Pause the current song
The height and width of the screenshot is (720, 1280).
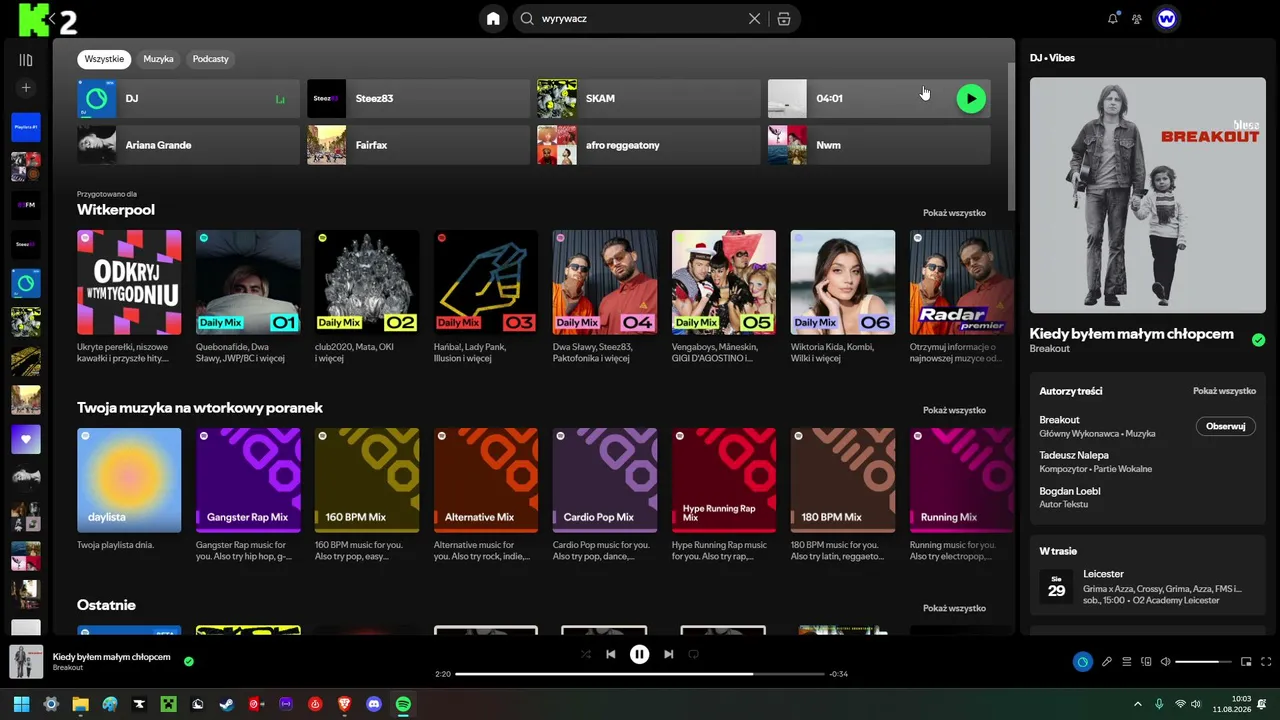[x=639, y=654]
